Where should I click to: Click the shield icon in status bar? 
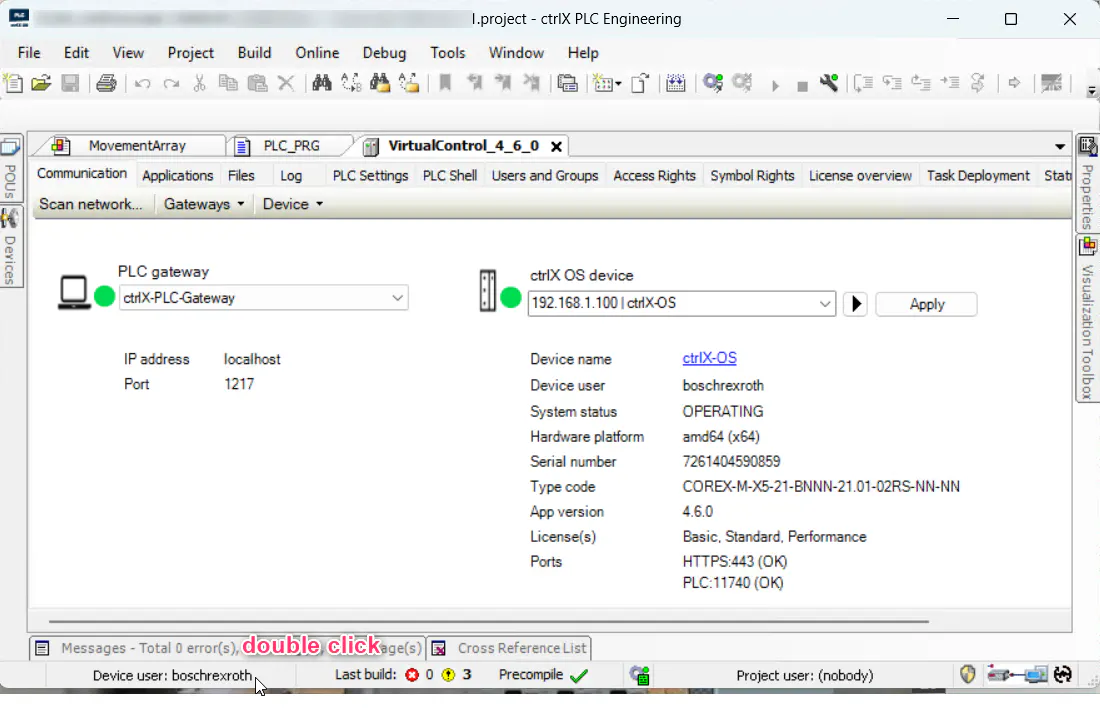pos(967,675)
